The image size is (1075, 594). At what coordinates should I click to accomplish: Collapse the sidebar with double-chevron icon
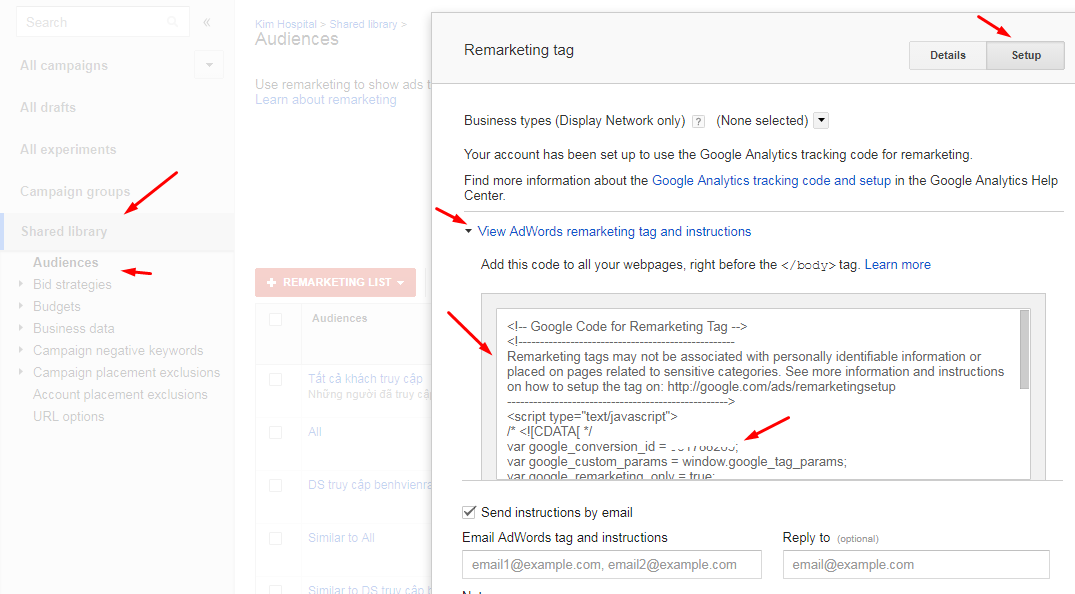click(x=207, y=22)
